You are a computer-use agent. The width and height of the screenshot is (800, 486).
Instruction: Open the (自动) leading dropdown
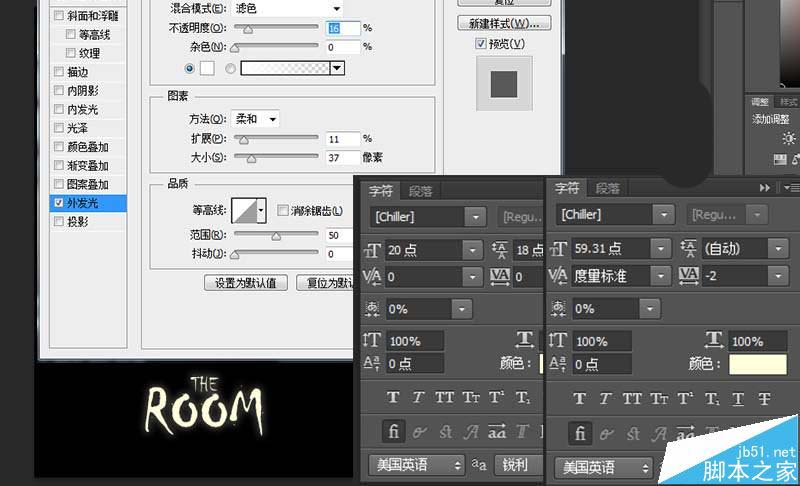[779, 248]
